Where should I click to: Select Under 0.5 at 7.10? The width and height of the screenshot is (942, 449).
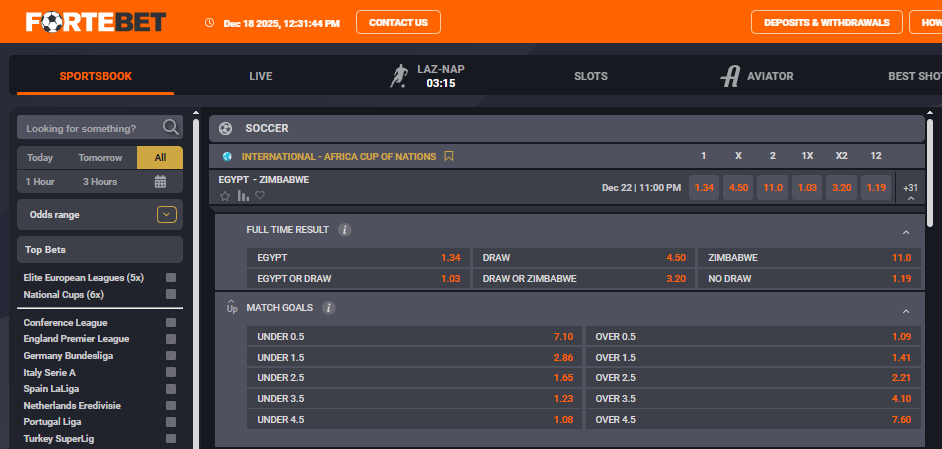click(415, 337)
